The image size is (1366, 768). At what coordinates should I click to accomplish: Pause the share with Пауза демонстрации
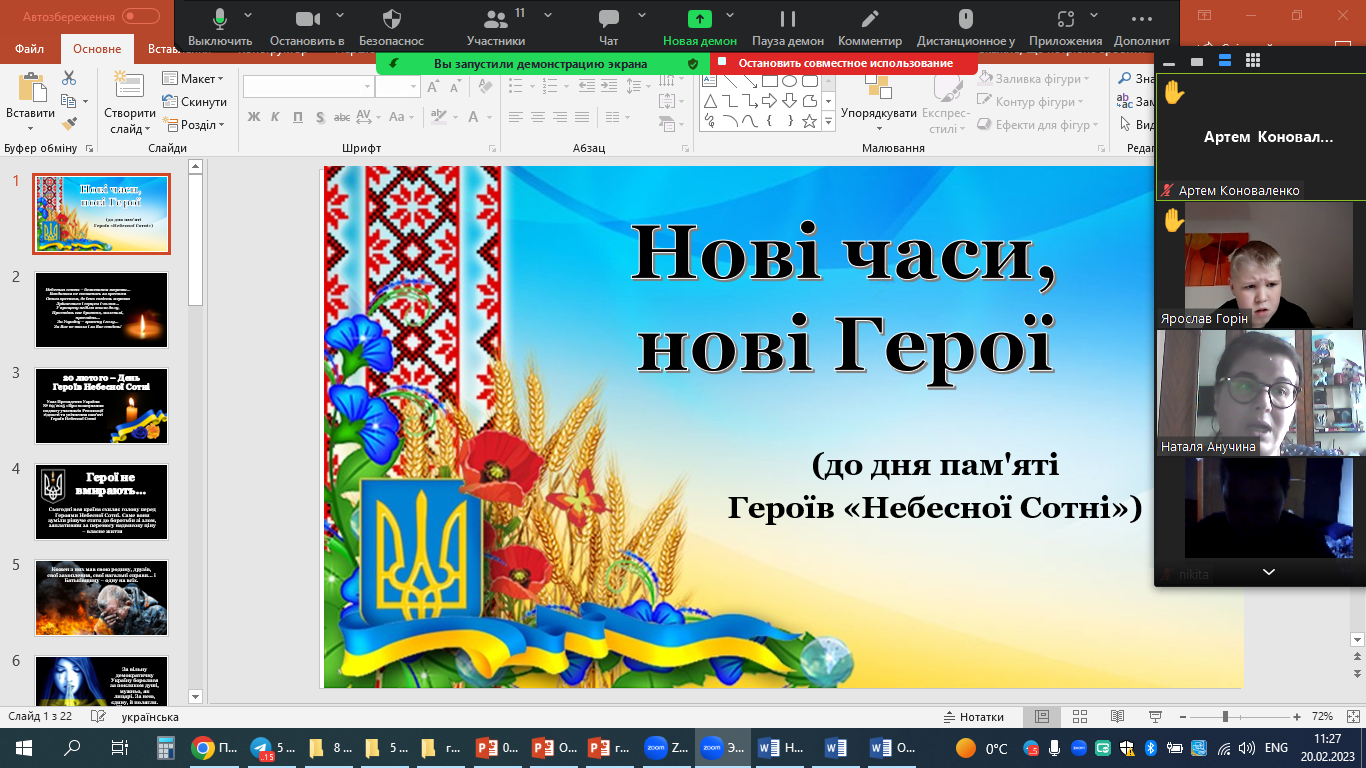point(788,27)
